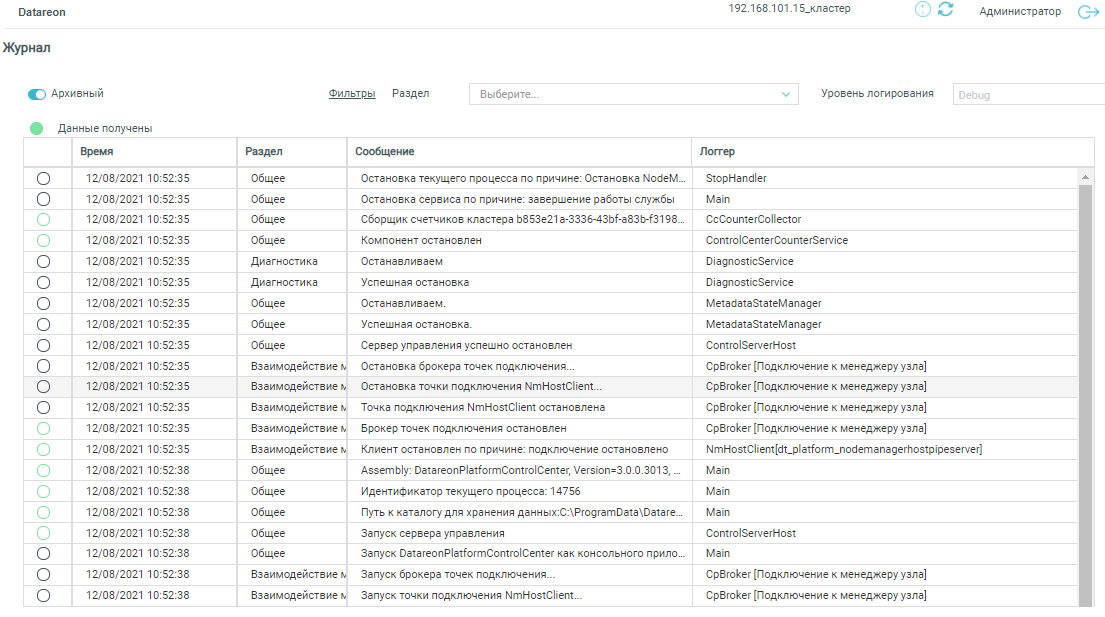Click the refresh arrows icon in header
Image resolution: width=1105 pixels, height=617 pixels.
pos(945,10)
